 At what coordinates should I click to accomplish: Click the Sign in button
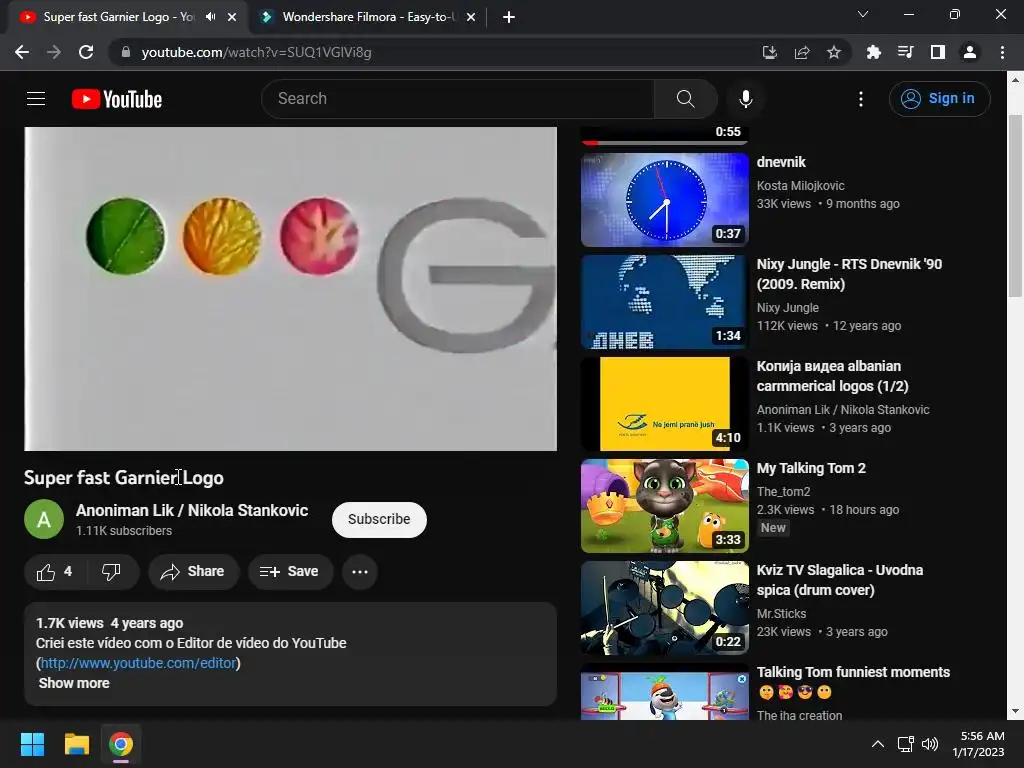point(939,99)
